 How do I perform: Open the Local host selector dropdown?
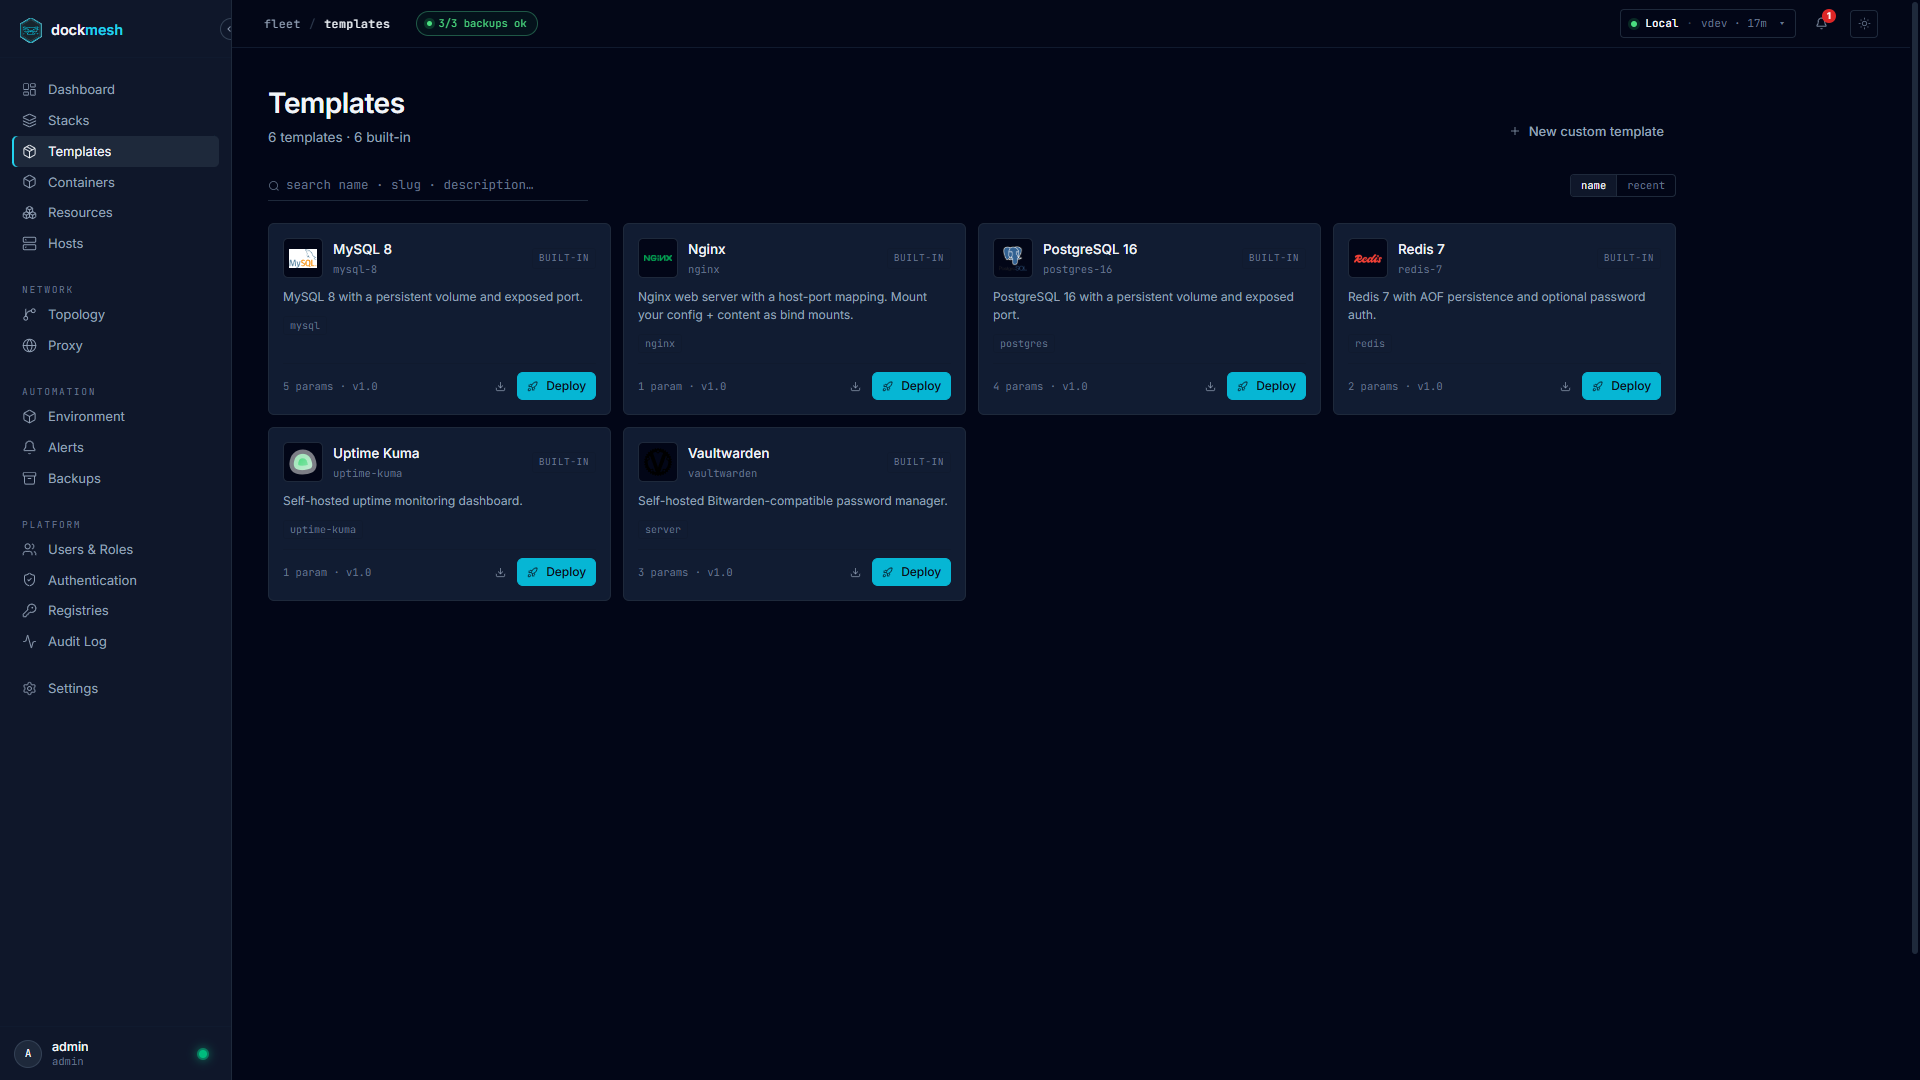[x=1708, y=24]
